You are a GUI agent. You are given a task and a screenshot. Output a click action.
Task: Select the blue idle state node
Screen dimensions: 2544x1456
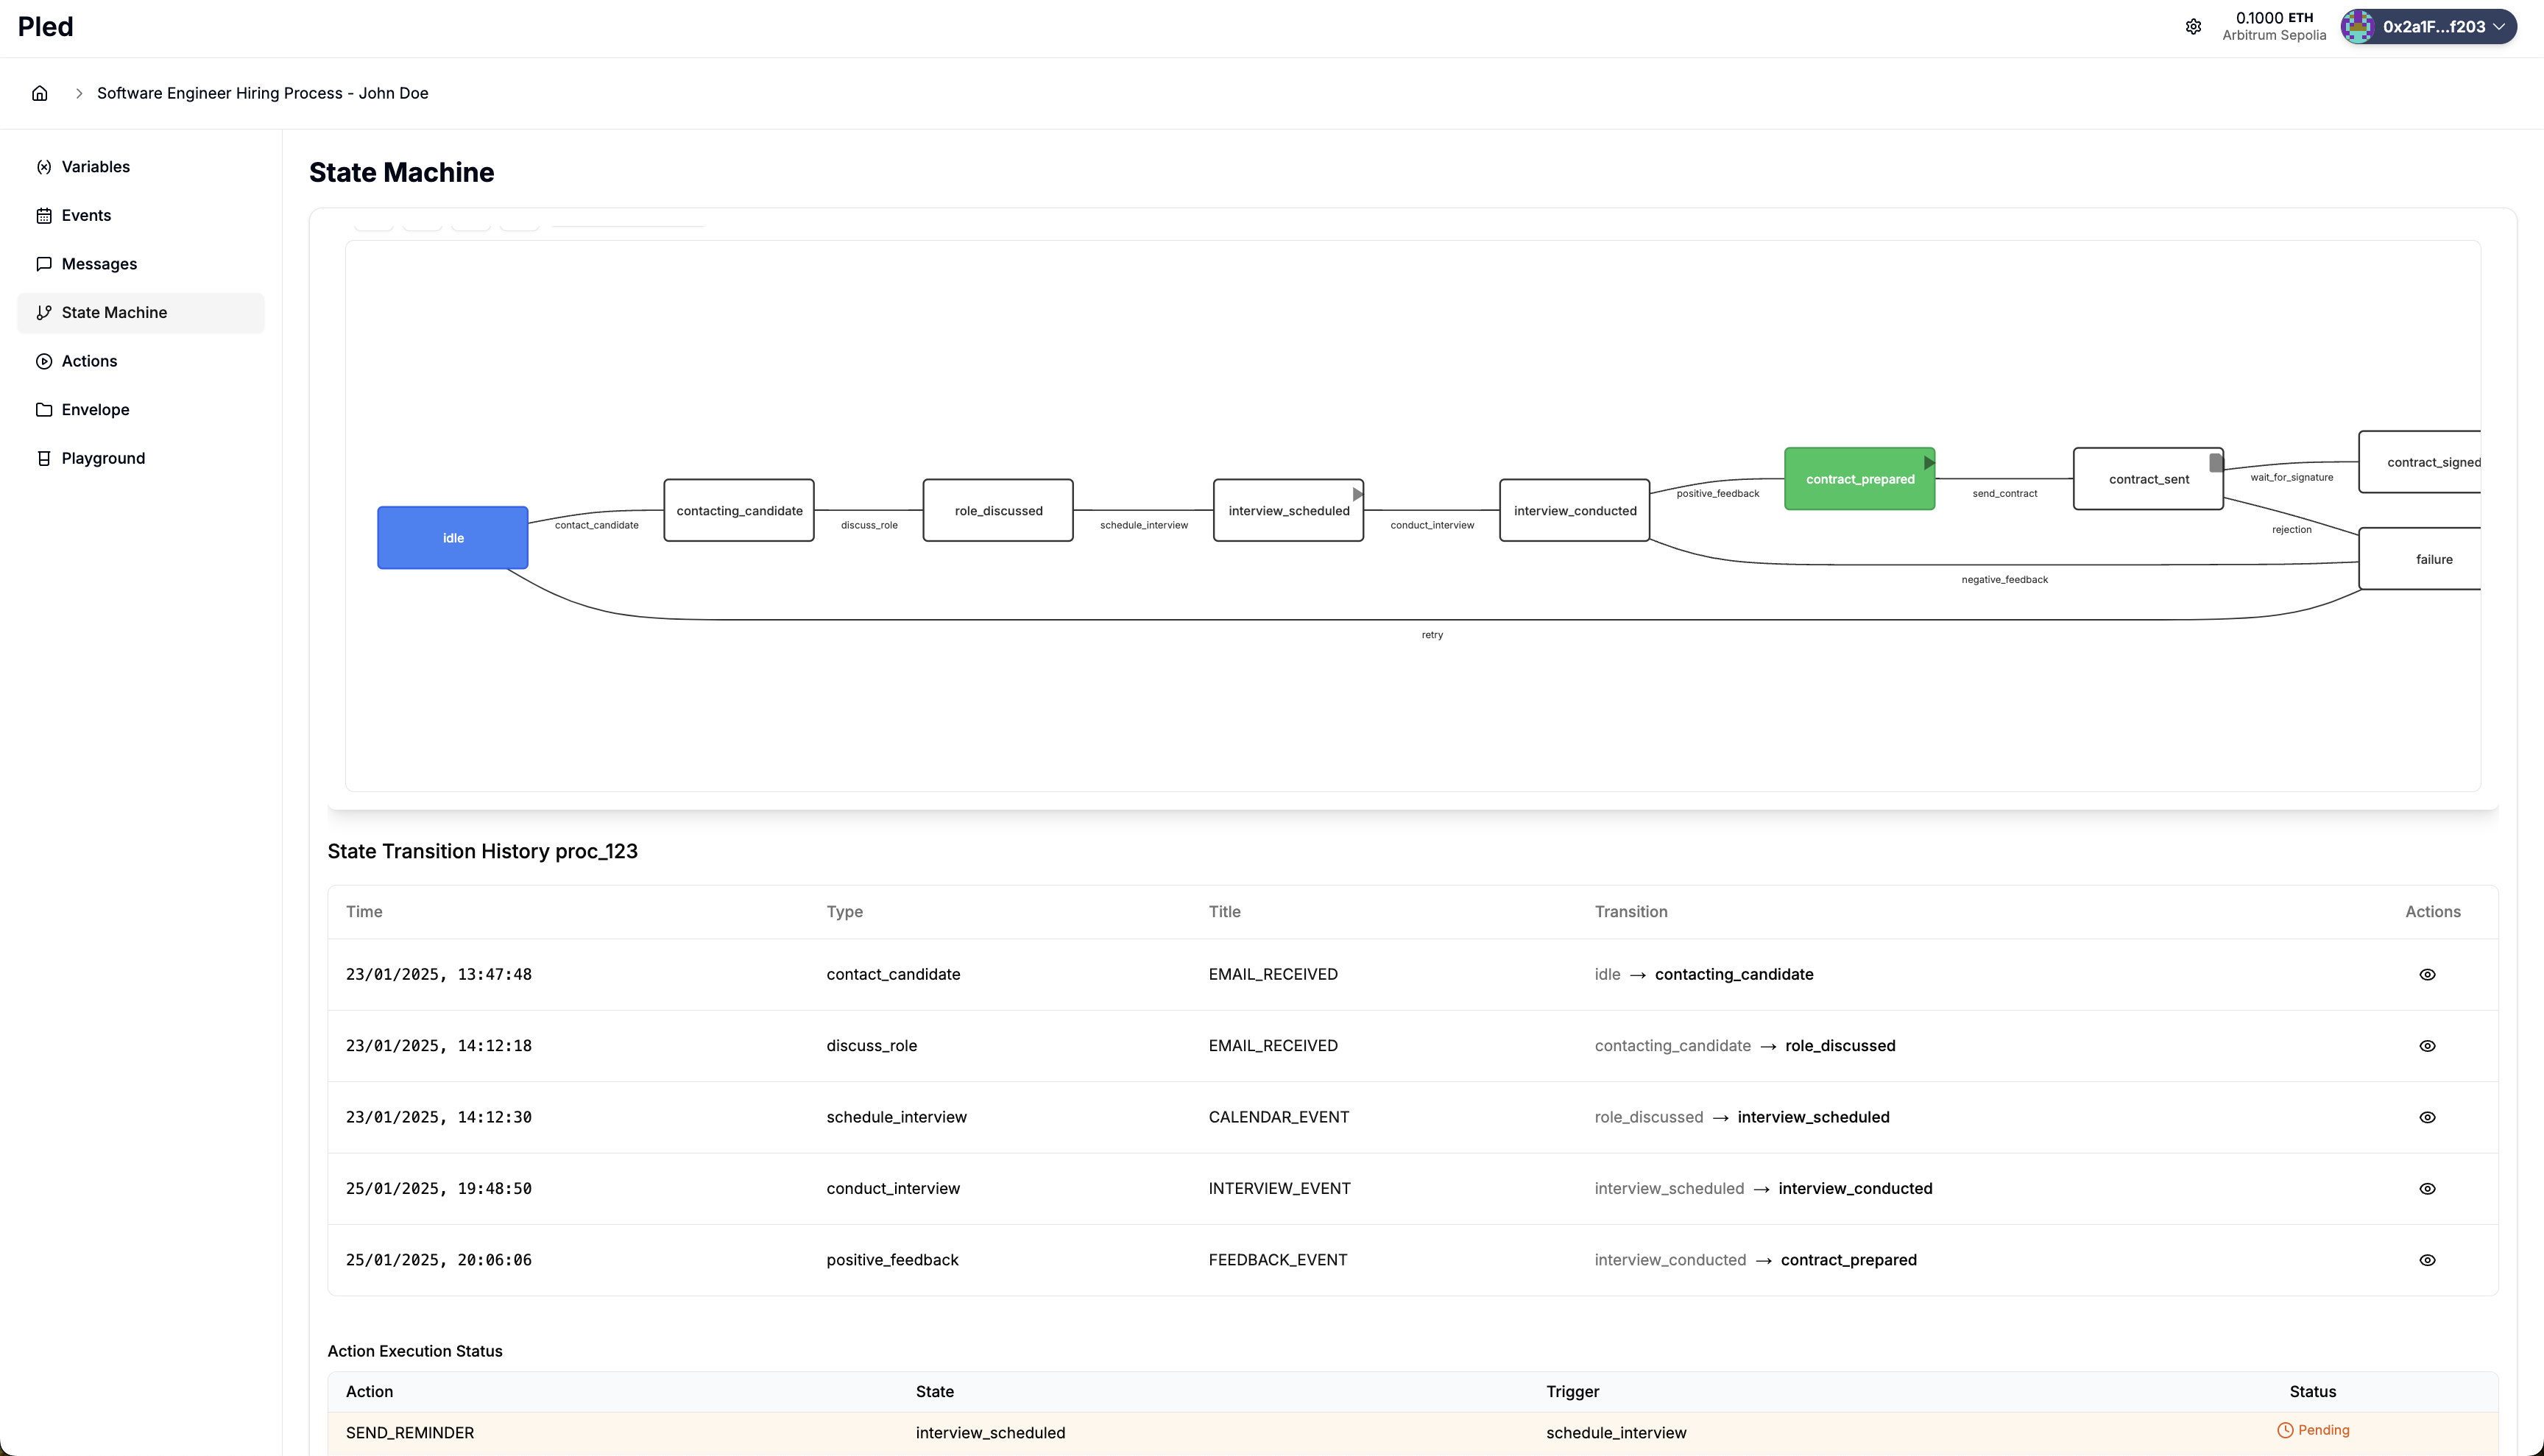453,538
